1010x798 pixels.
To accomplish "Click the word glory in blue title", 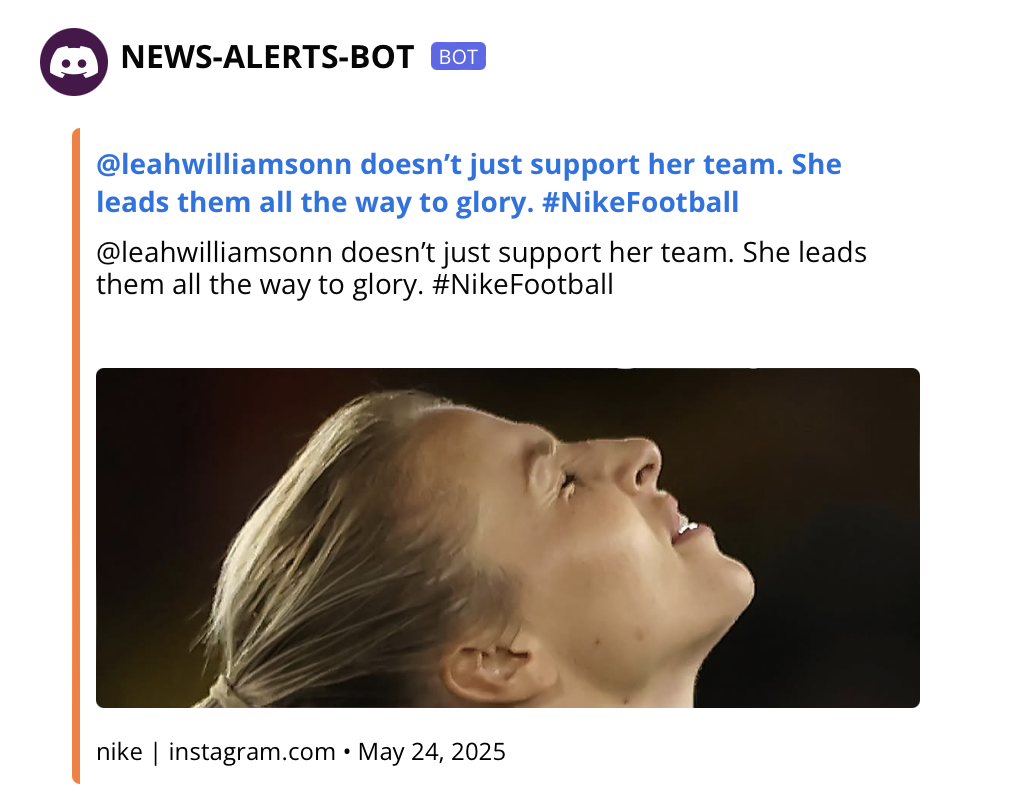I will tap(495, 204).
